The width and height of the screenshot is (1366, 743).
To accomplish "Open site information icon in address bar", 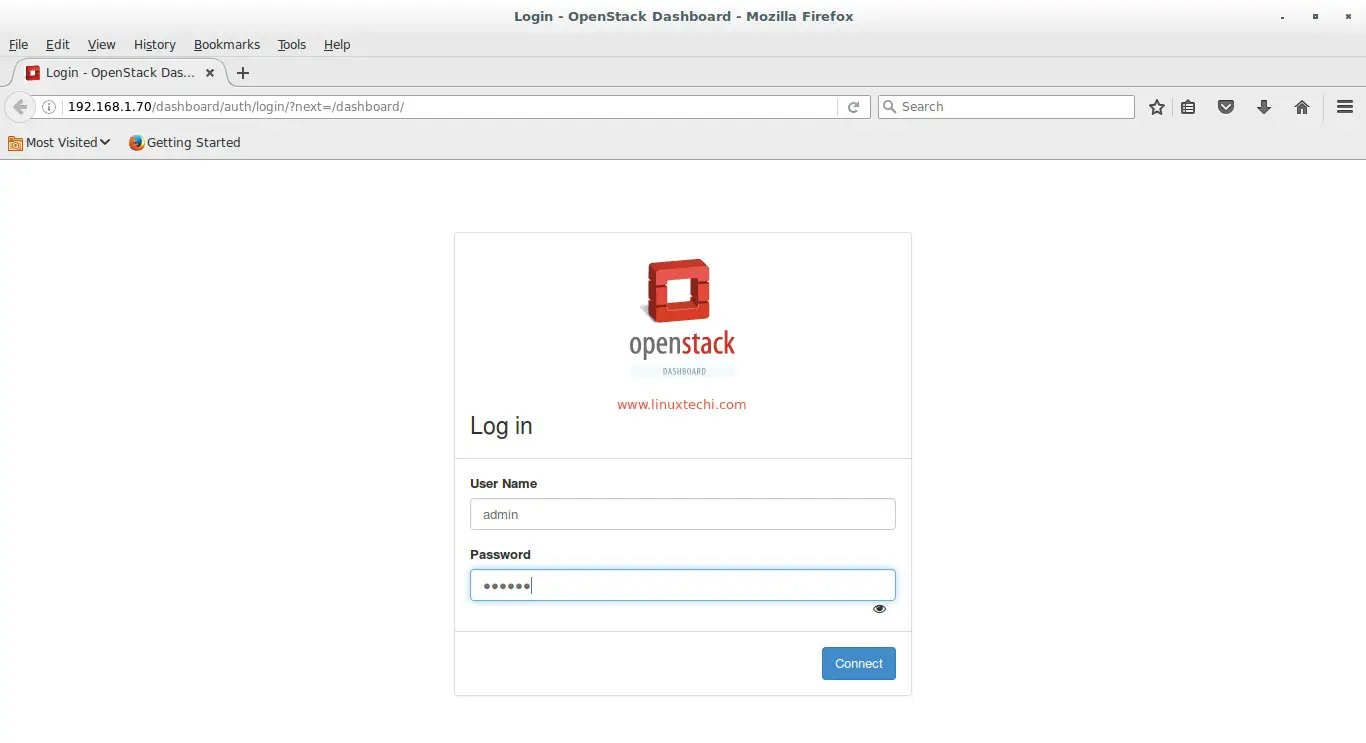I will (x=48, y=107).
